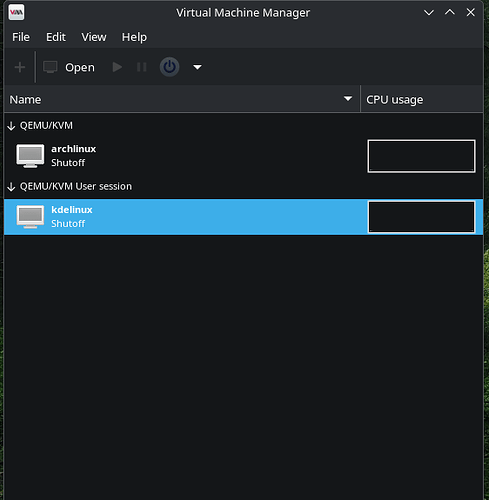Start the virtual machine with Run
The width and height of the screenshot is (489, 500).
(x=117, y=67)
